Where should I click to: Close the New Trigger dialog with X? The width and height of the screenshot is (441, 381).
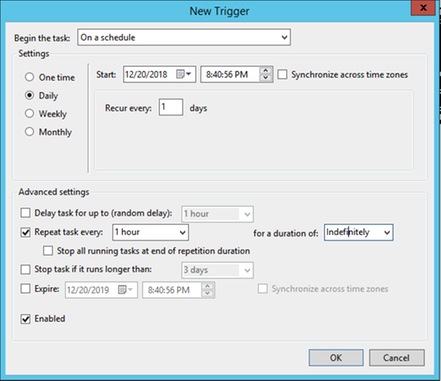tap(423, 8)
